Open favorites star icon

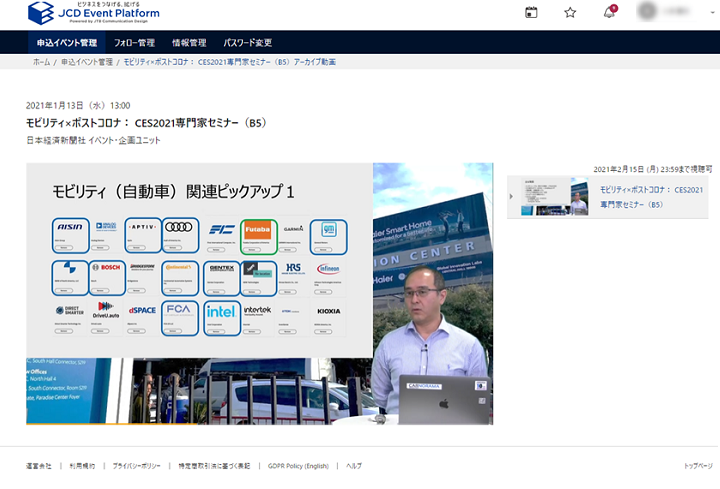(570, 12)
